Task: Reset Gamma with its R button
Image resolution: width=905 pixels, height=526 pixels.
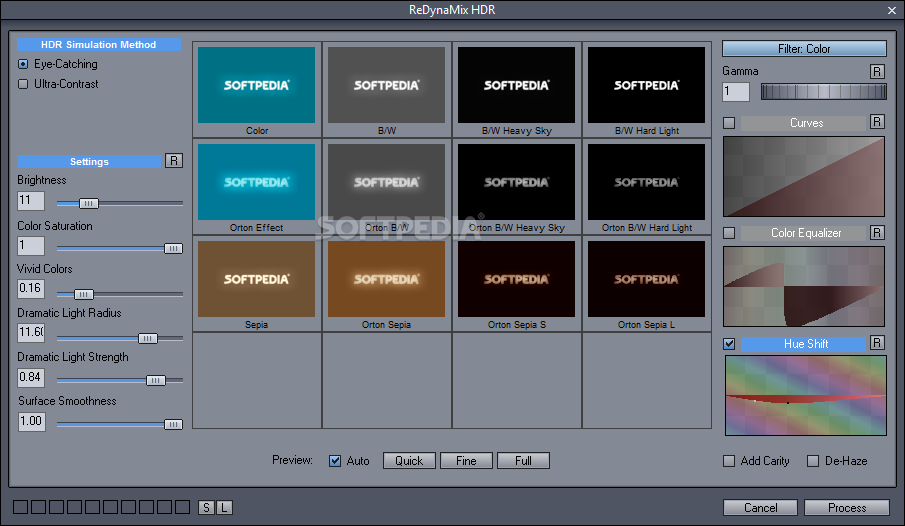Action: (x=877, y=71)
